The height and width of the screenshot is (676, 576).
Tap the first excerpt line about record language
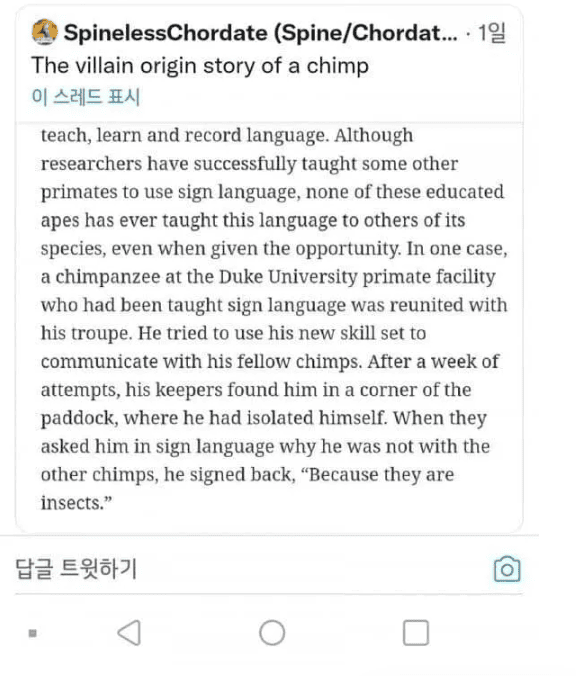coord(227,136)
